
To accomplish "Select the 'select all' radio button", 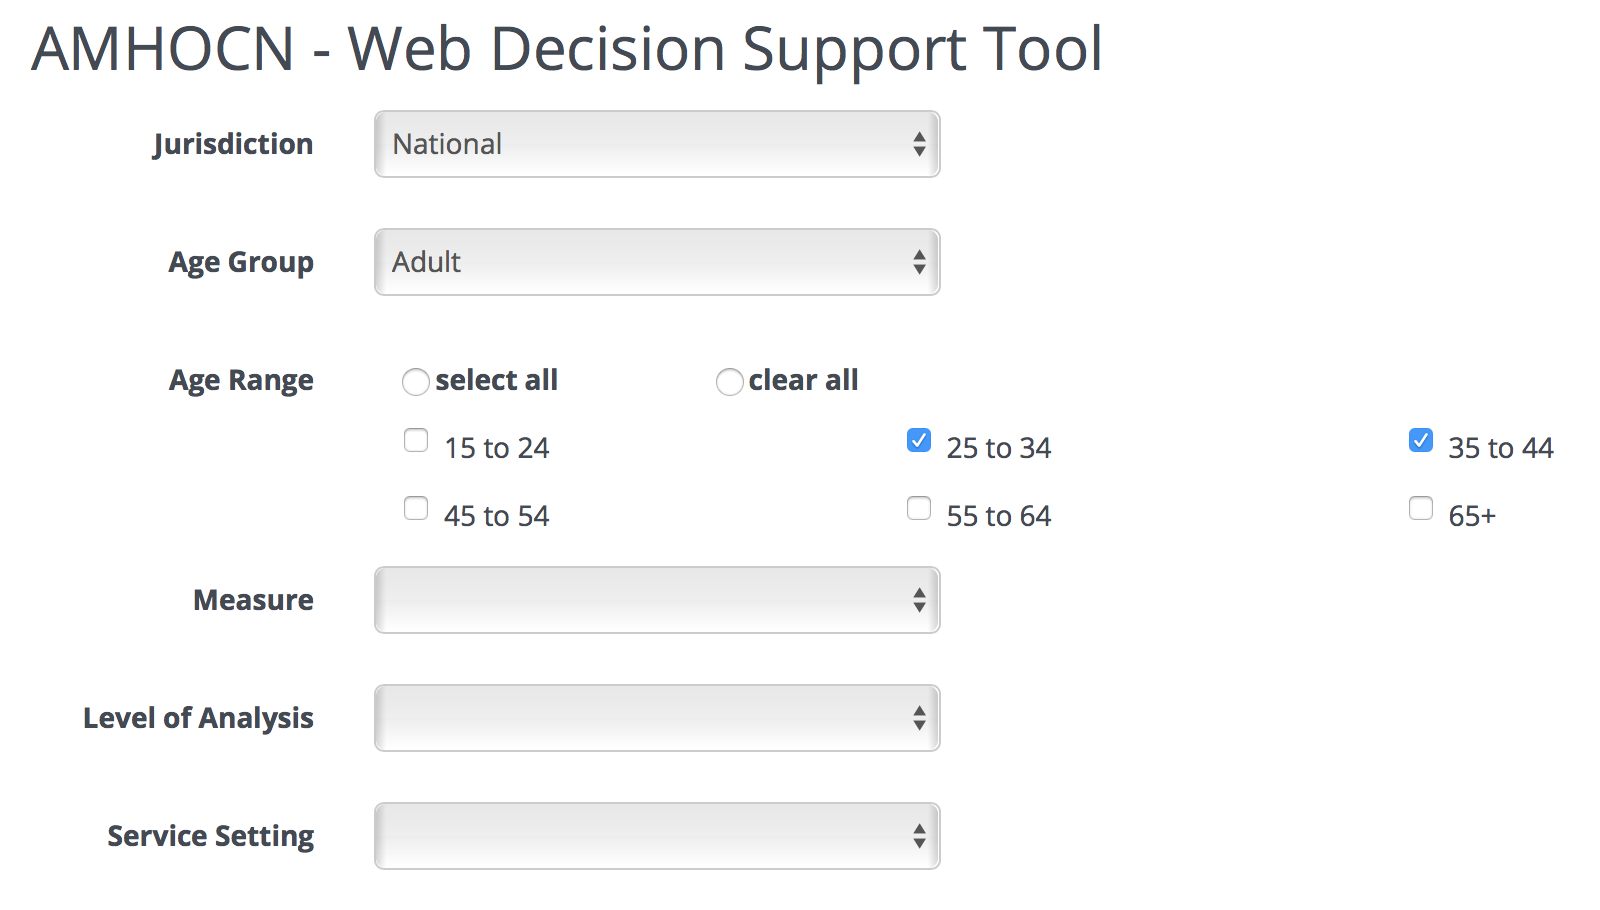I will coord(416,382).
